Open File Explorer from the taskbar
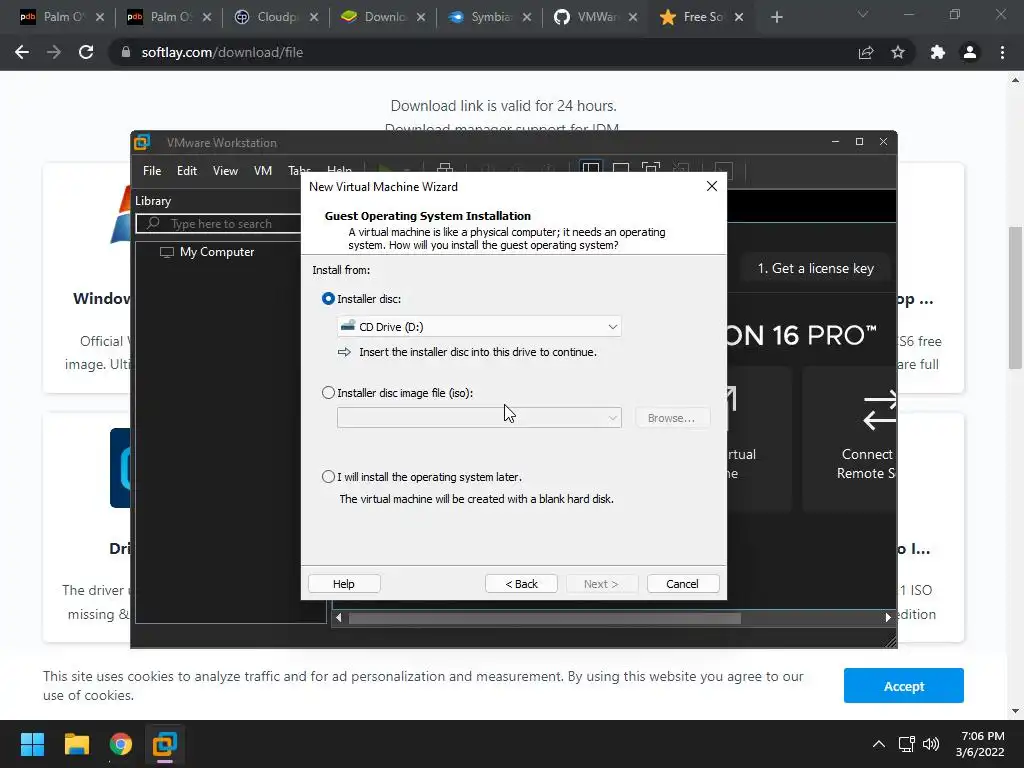The image size is (1024, 768). (x=76, y=744)
